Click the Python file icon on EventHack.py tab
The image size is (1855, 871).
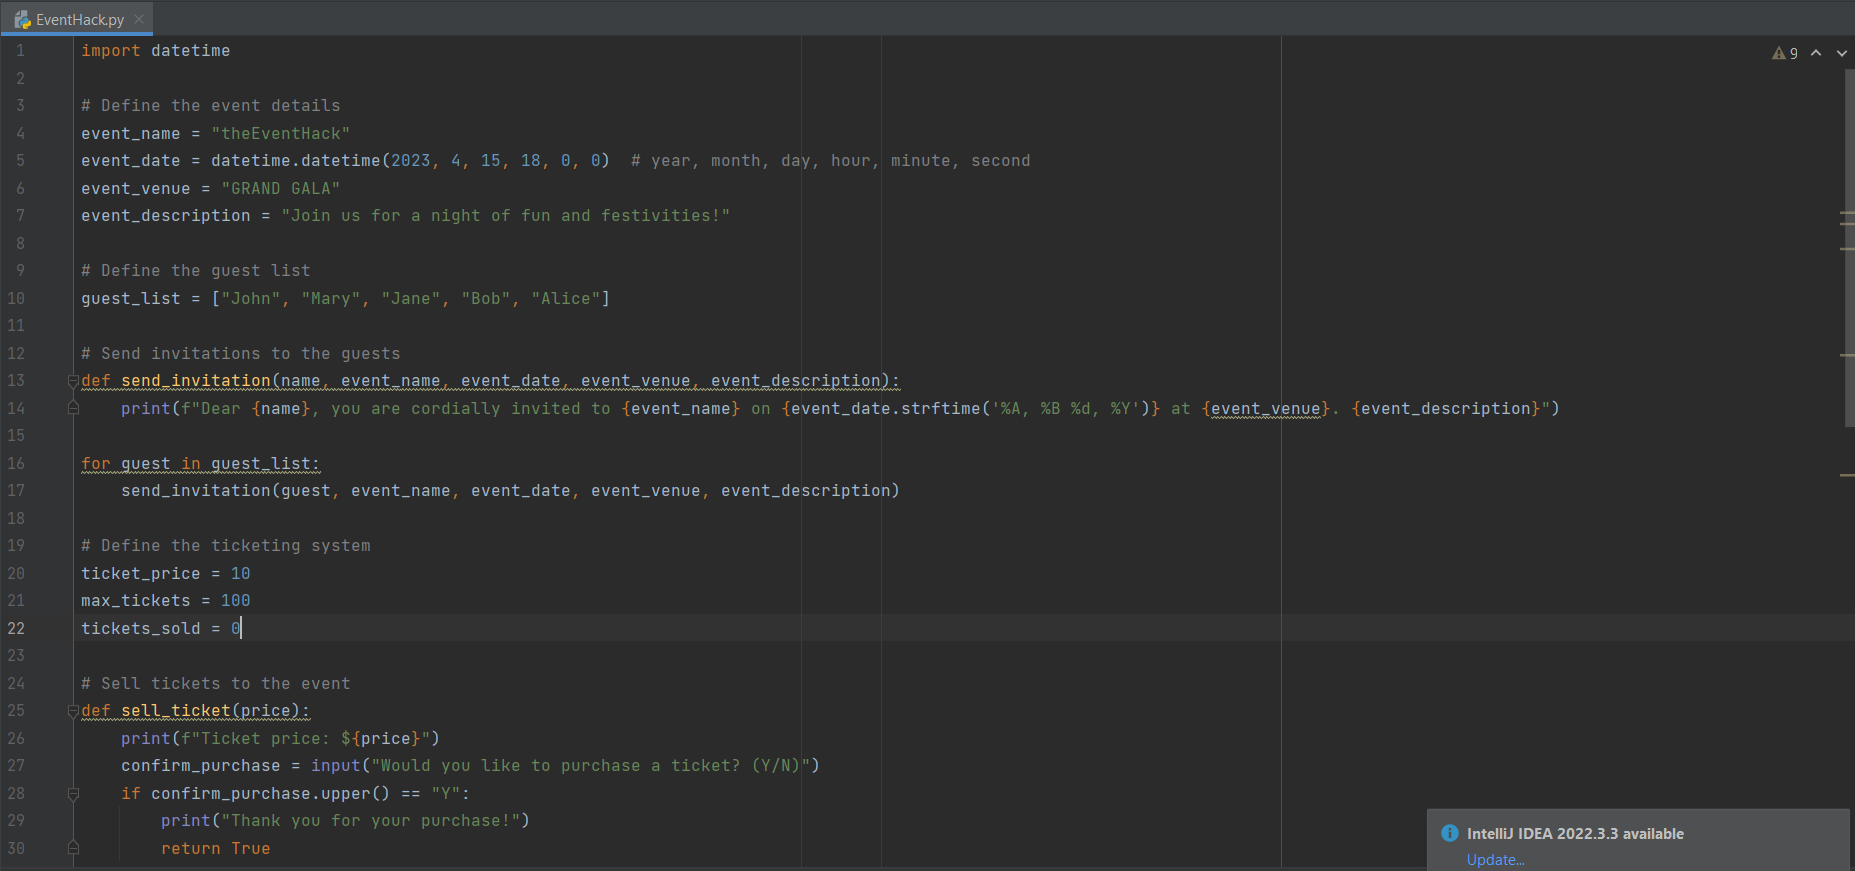pos(22,19)
